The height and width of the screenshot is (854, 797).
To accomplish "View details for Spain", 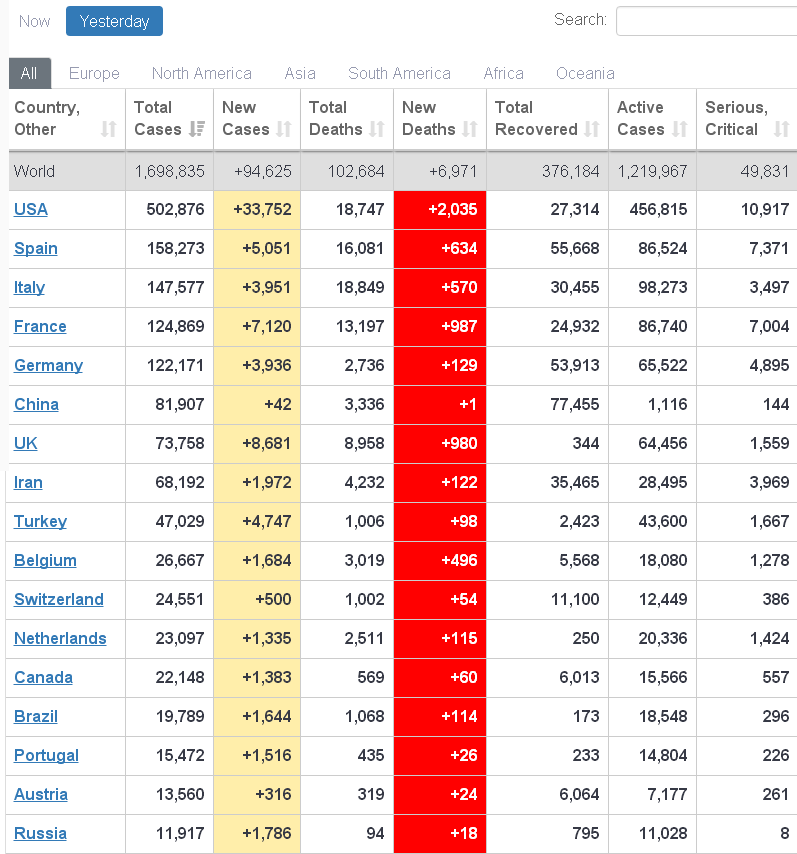I will (x=35, y=249).
